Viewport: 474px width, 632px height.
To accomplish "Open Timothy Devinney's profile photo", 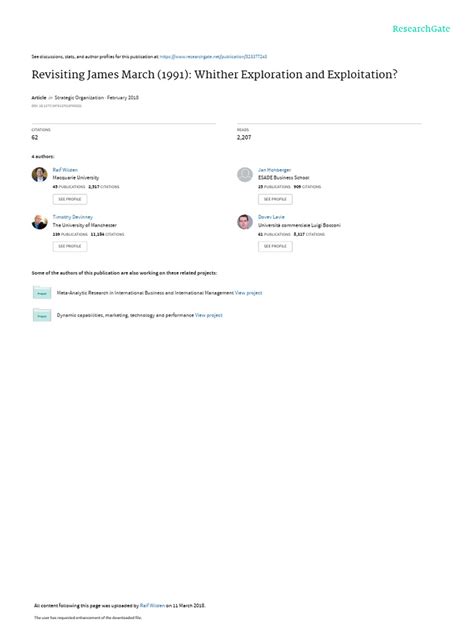I will 40,222.
